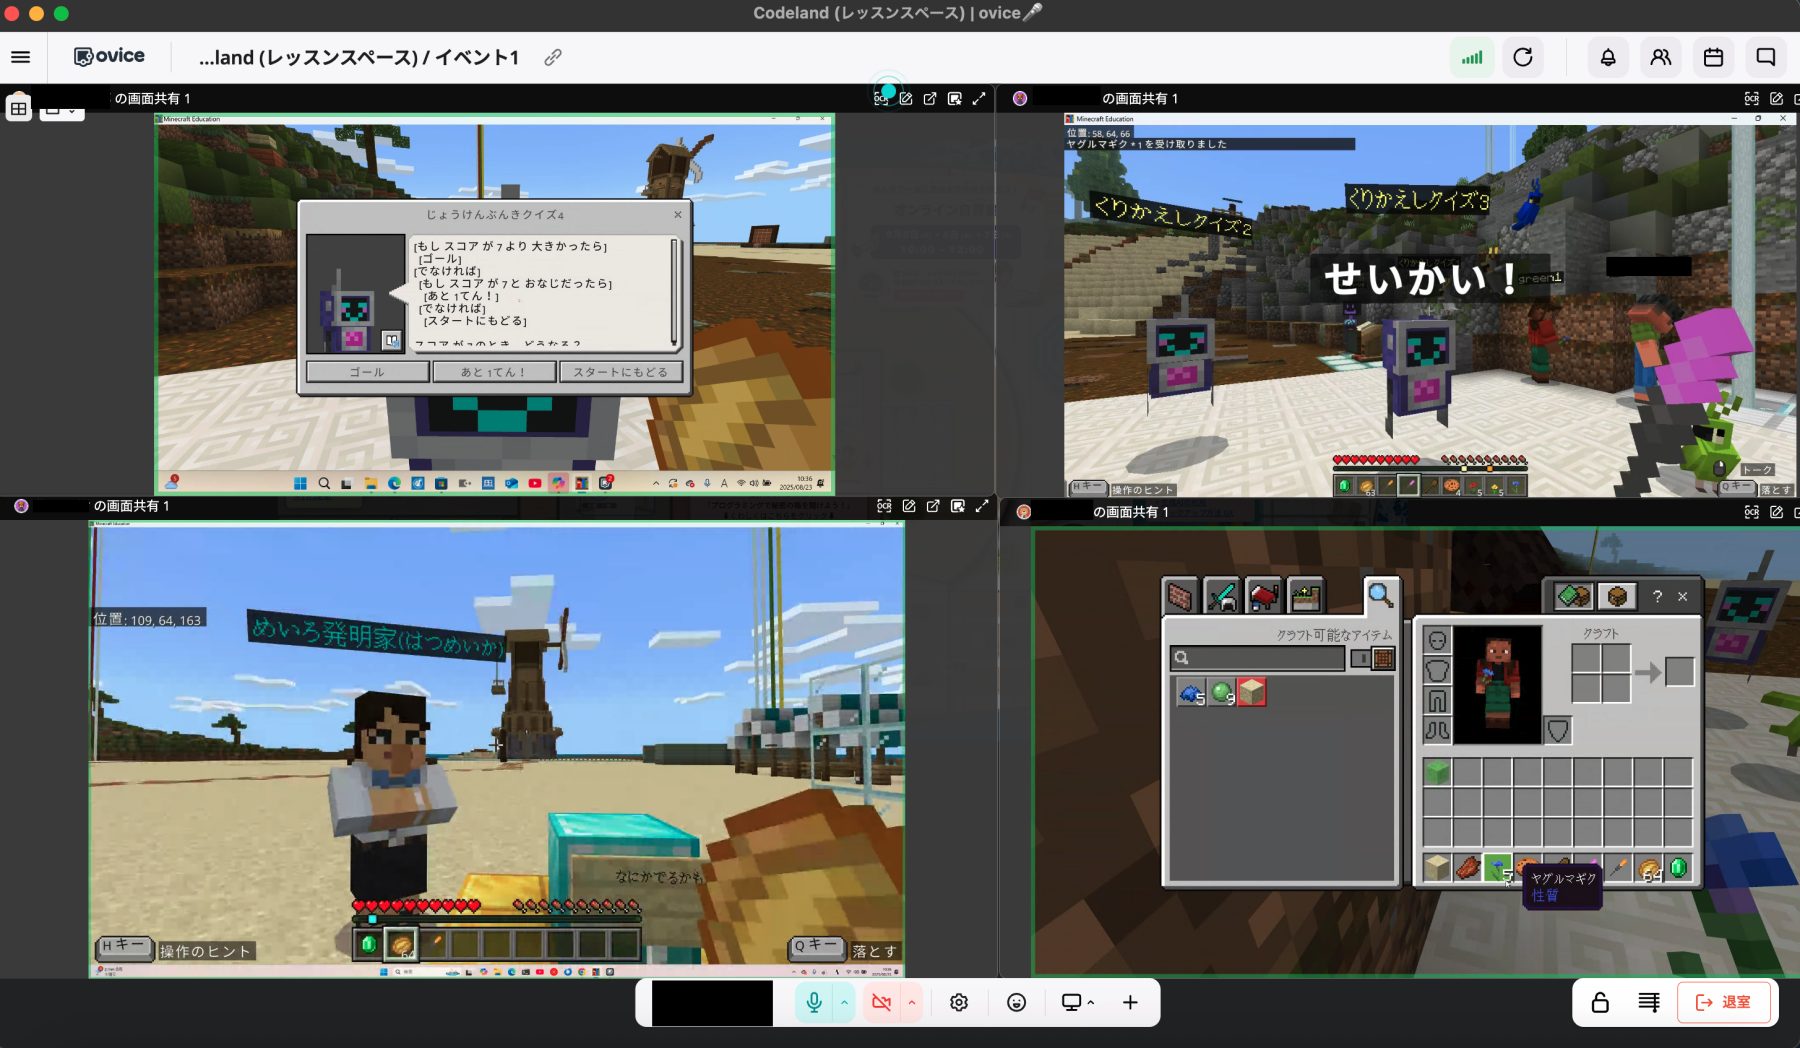Screen dimensions: 1800x1048
Task: Click the 退室 leave button
Action: 1724,1002
